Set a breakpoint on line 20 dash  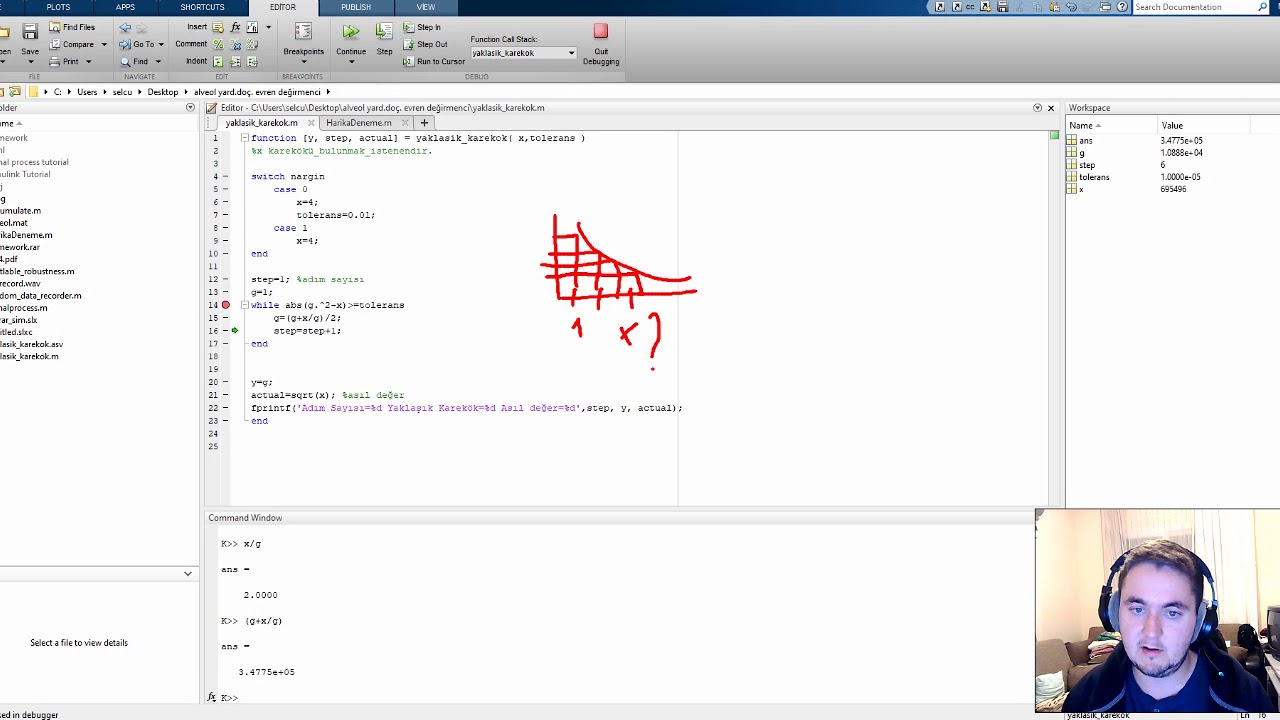pyautogui.click(x=226, y=382)
